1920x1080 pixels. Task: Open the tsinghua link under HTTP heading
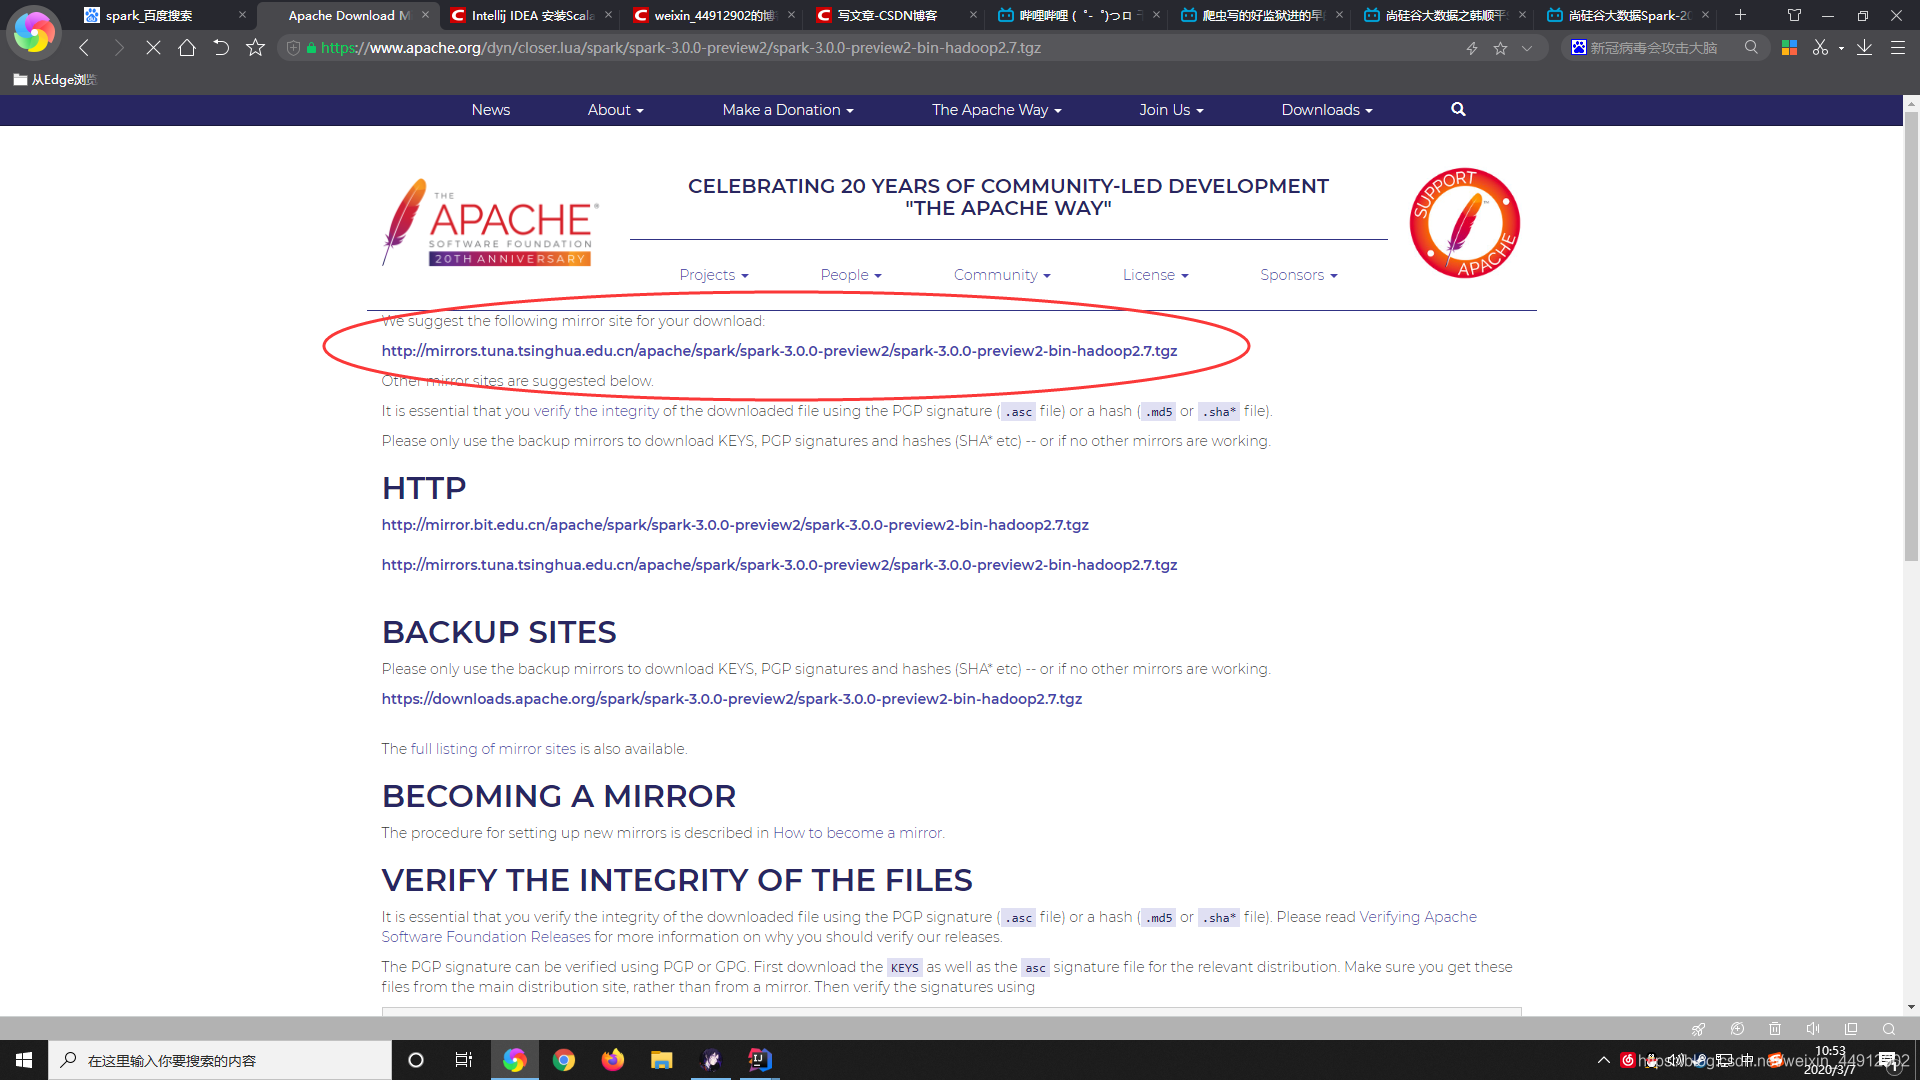pos(779,565)
